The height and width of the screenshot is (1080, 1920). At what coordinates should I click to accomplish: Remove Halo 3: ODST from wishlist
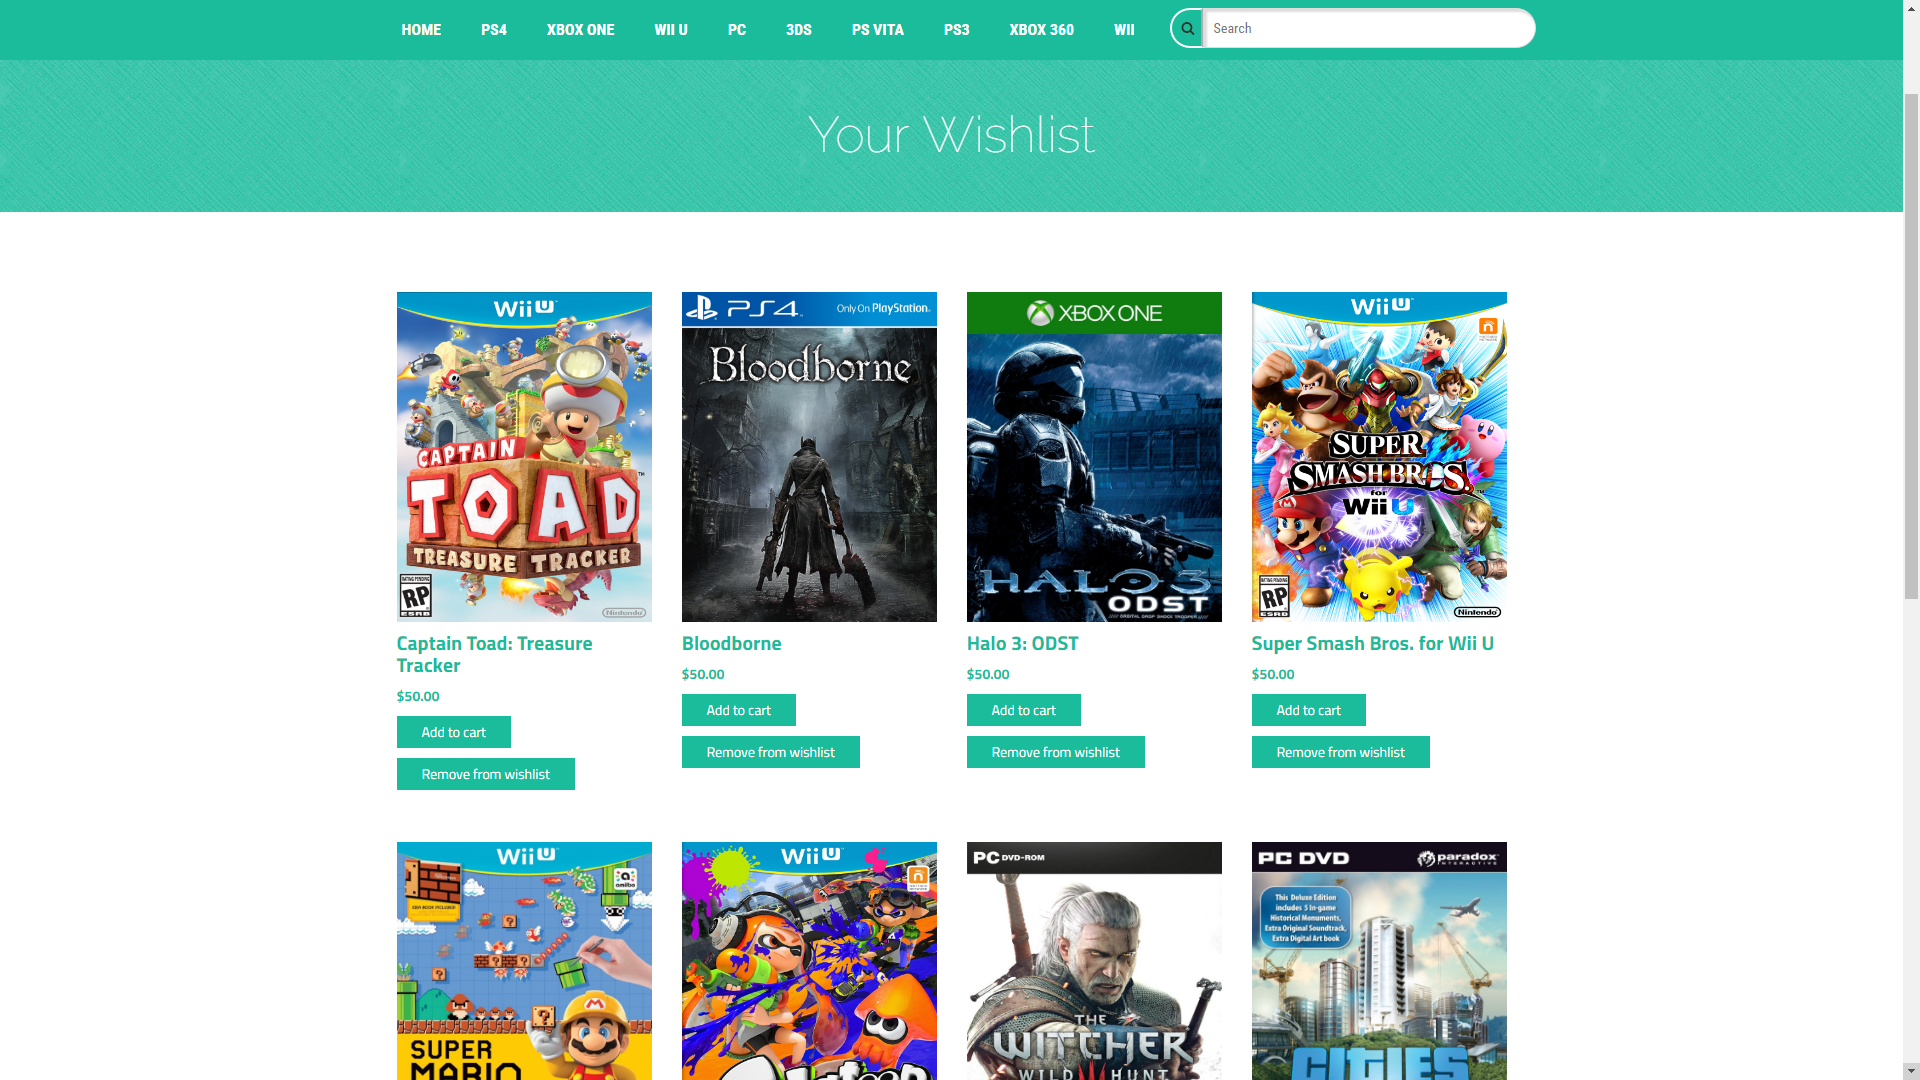1055,751
